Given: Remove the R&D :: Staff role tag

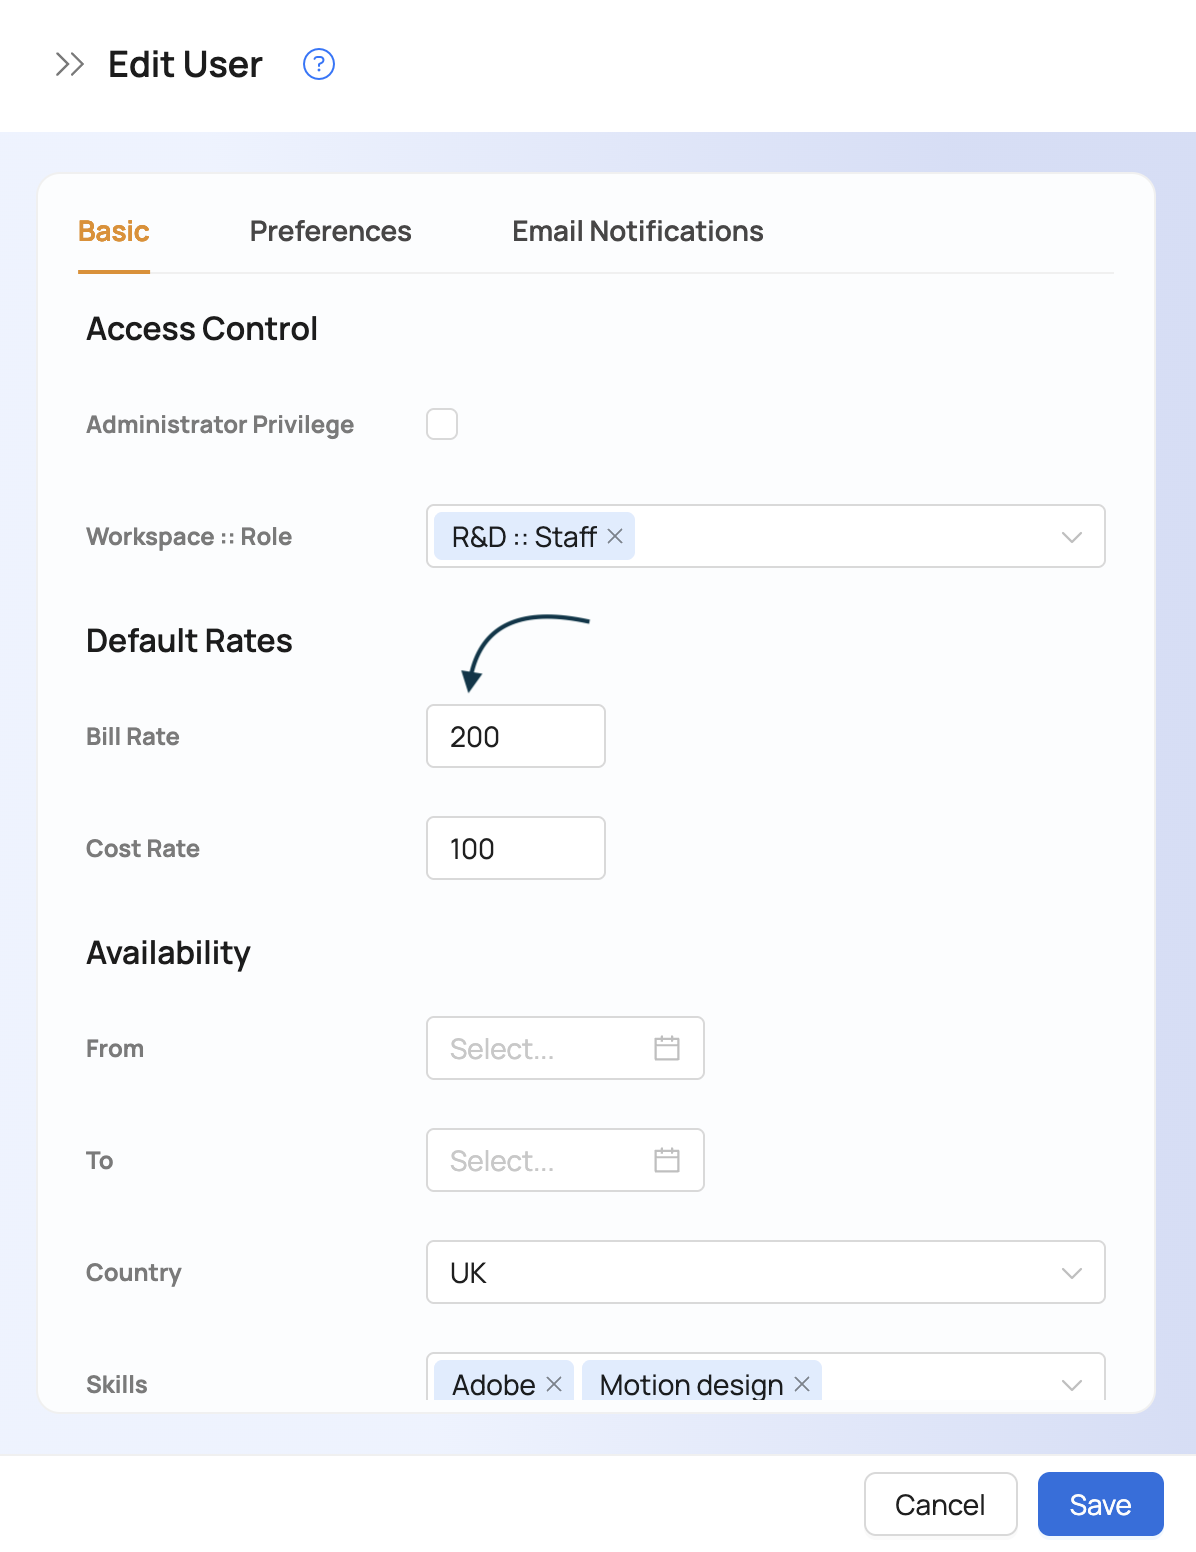Looking at the screenshot, I should click(615, 537).
